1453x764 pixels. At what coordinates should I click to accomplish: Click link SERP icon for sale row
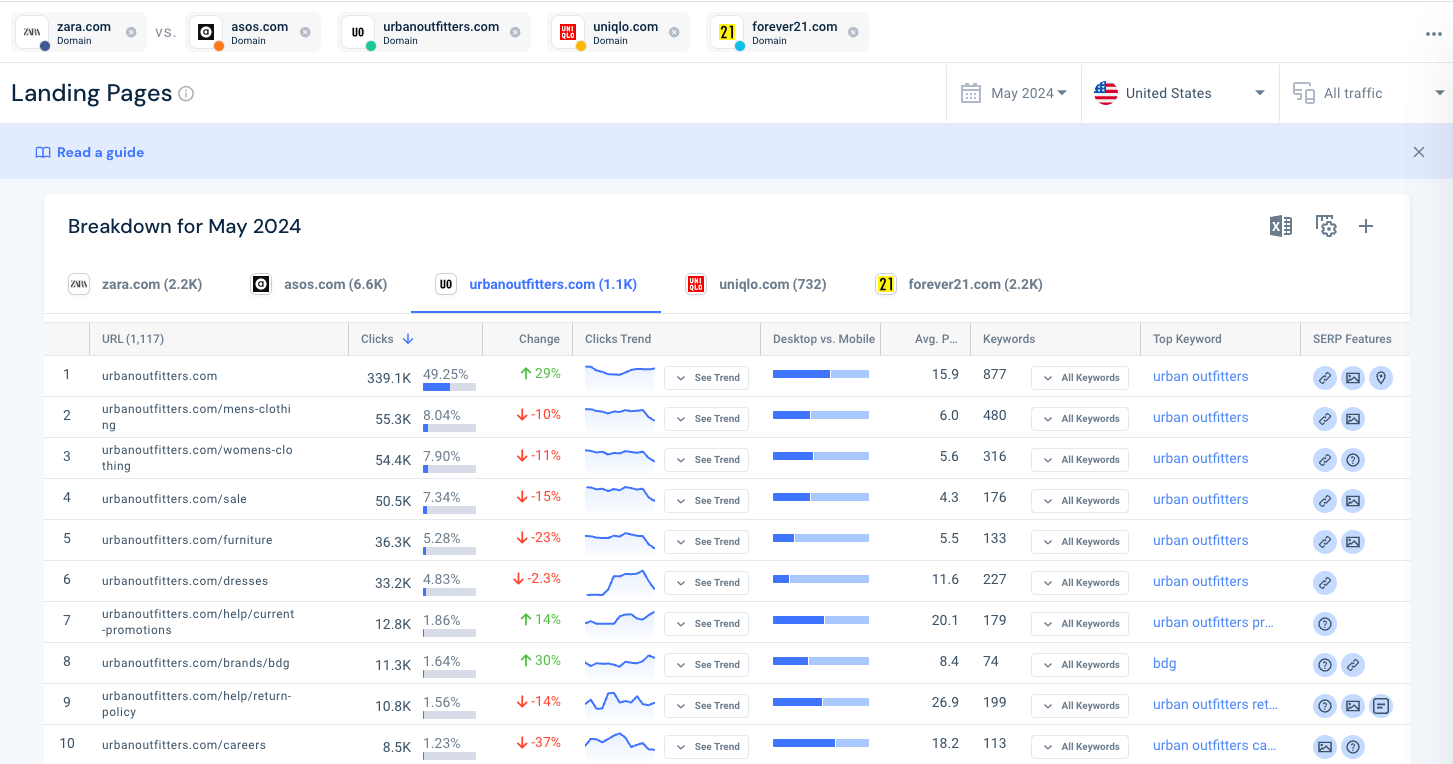click(1325, 501)
